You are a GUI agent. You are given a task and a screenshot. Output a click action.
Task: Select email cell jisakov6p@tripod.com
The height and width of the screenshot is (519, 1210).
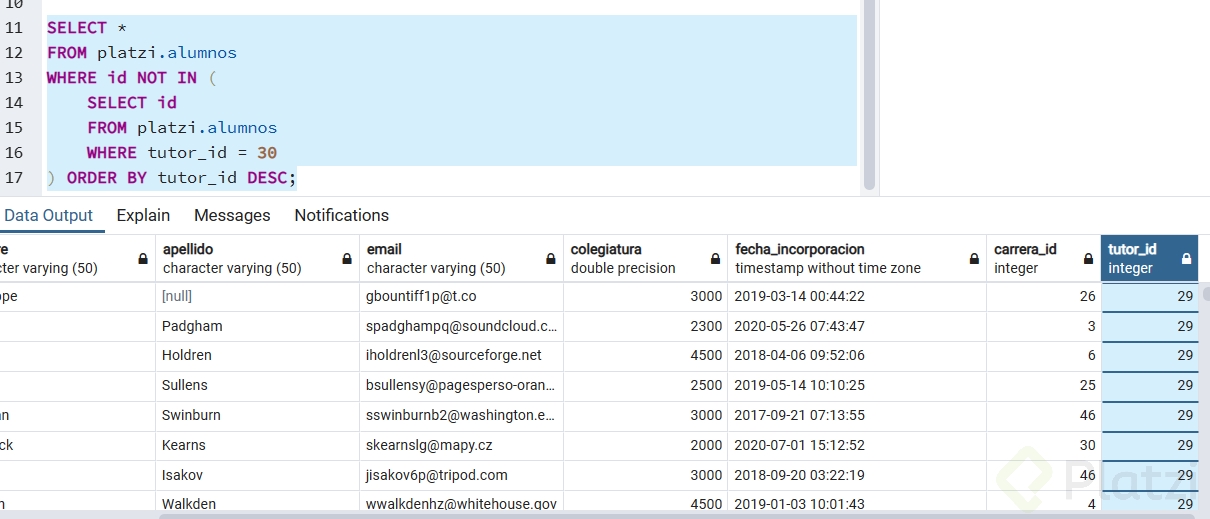462,476
